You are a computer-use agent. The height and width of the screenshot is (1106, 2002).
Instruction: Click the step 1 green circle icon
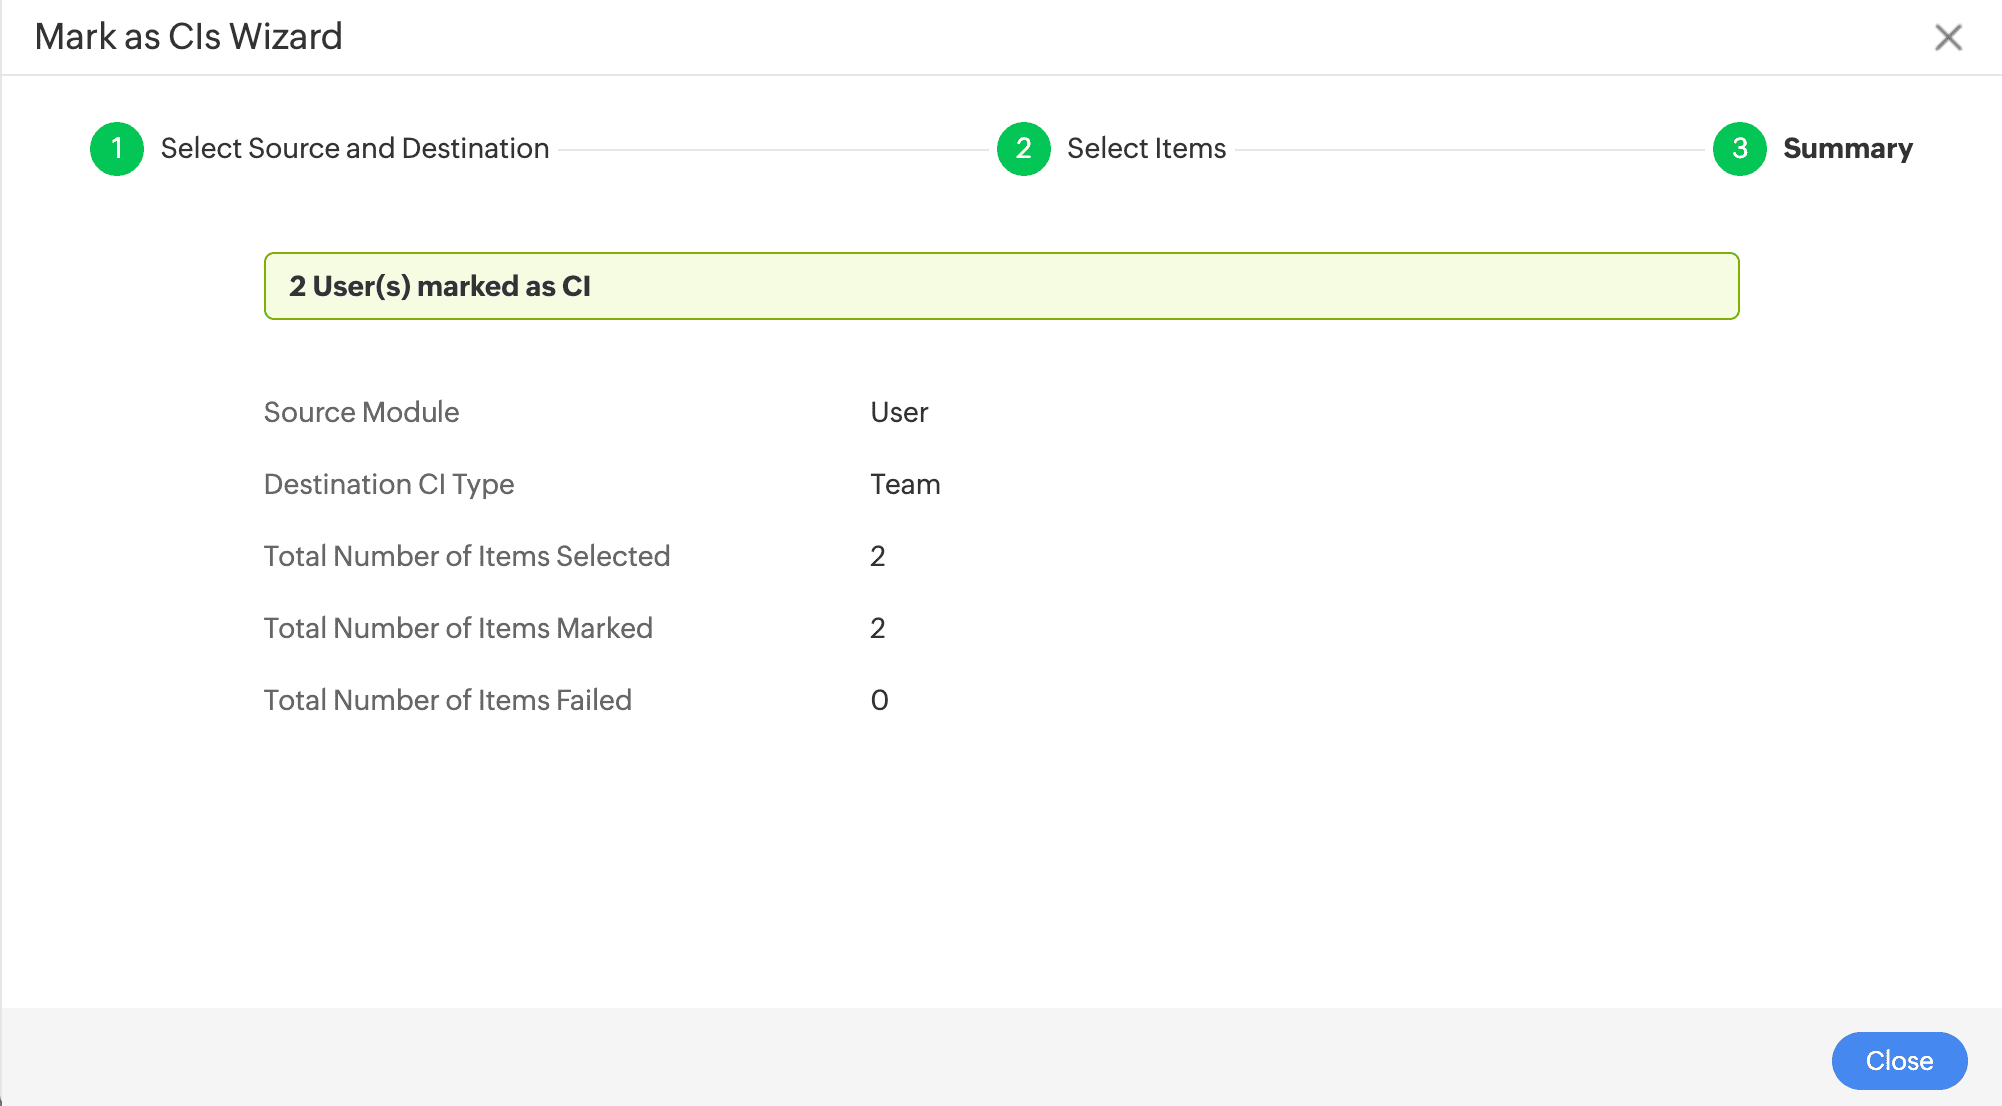click(x=117, y=149)
